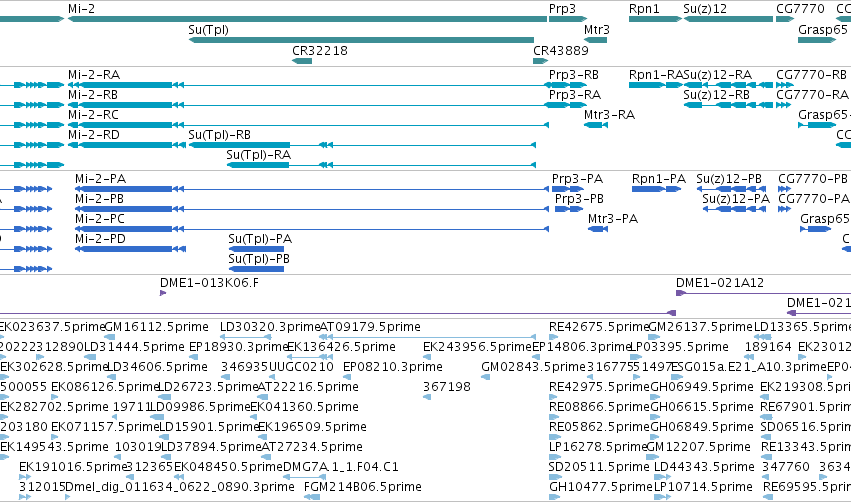Select the CG7770-RA transcript
851x502 pixels.
click(x=783, y=105)
